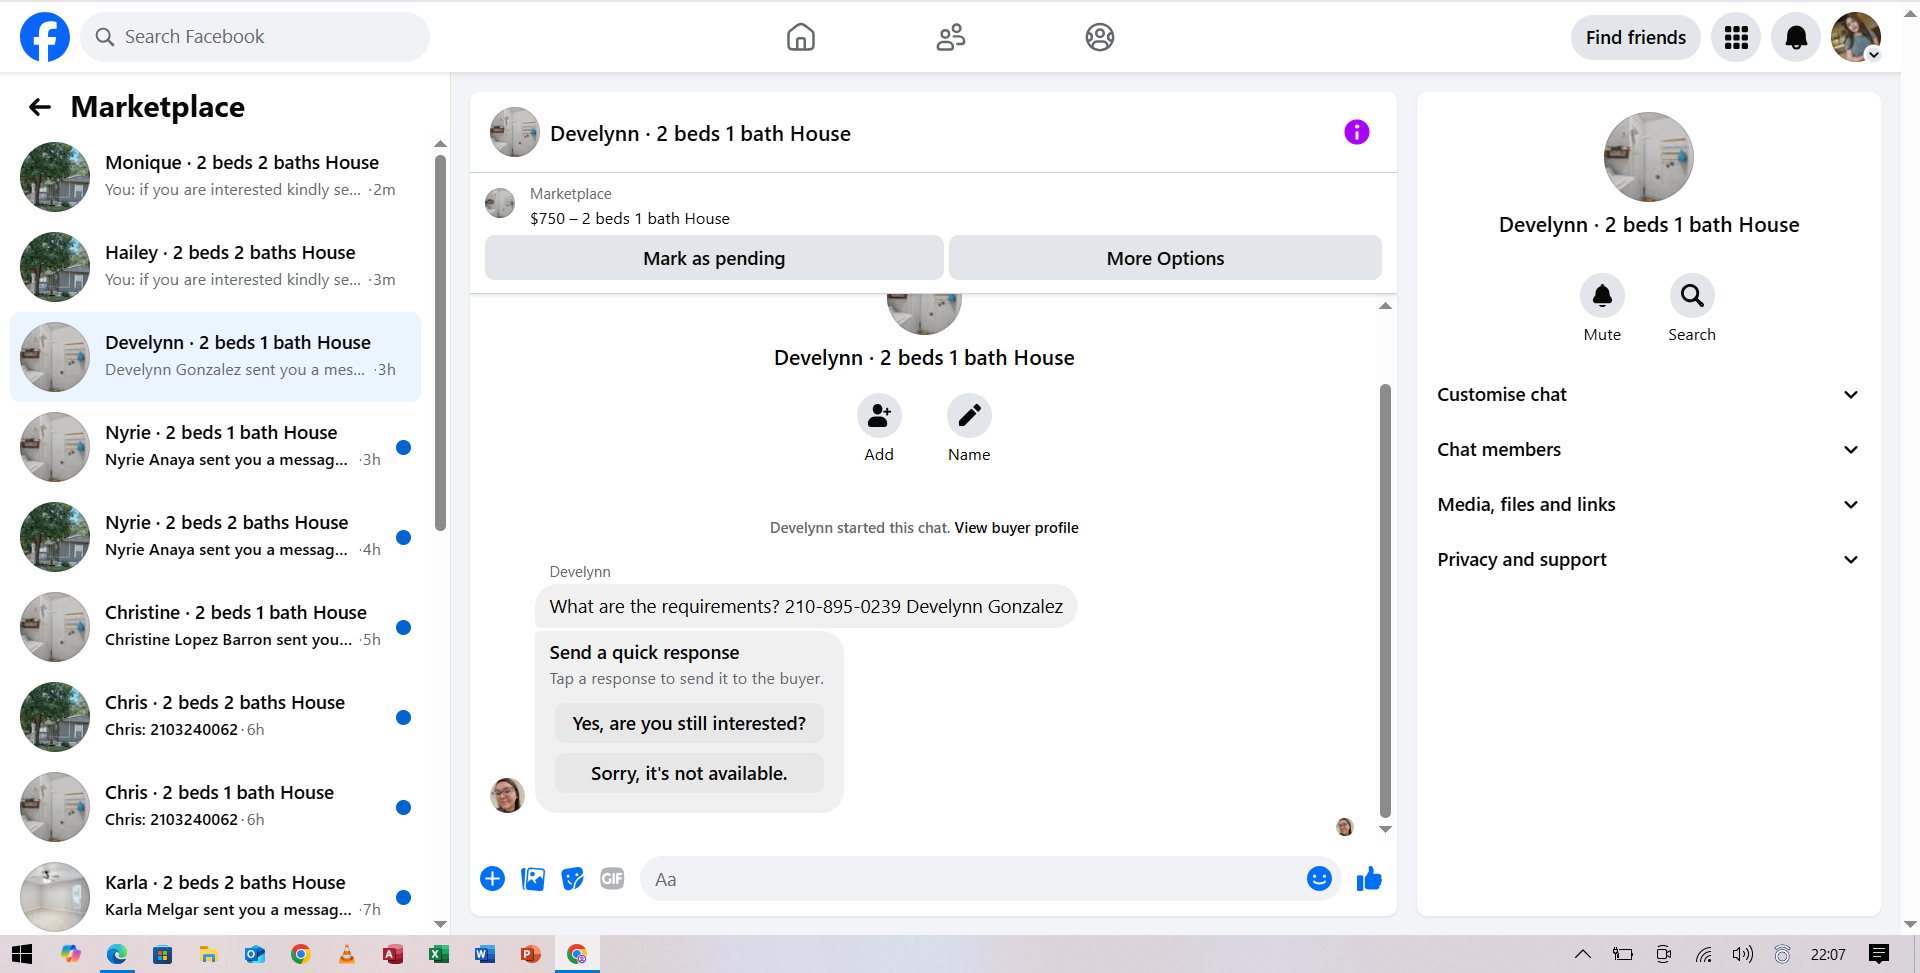The height and width of the screenshot is (973, 1920).
Task: Send quick reply 'Sorry, it's not available.'
Action: (x=689, y=774)
